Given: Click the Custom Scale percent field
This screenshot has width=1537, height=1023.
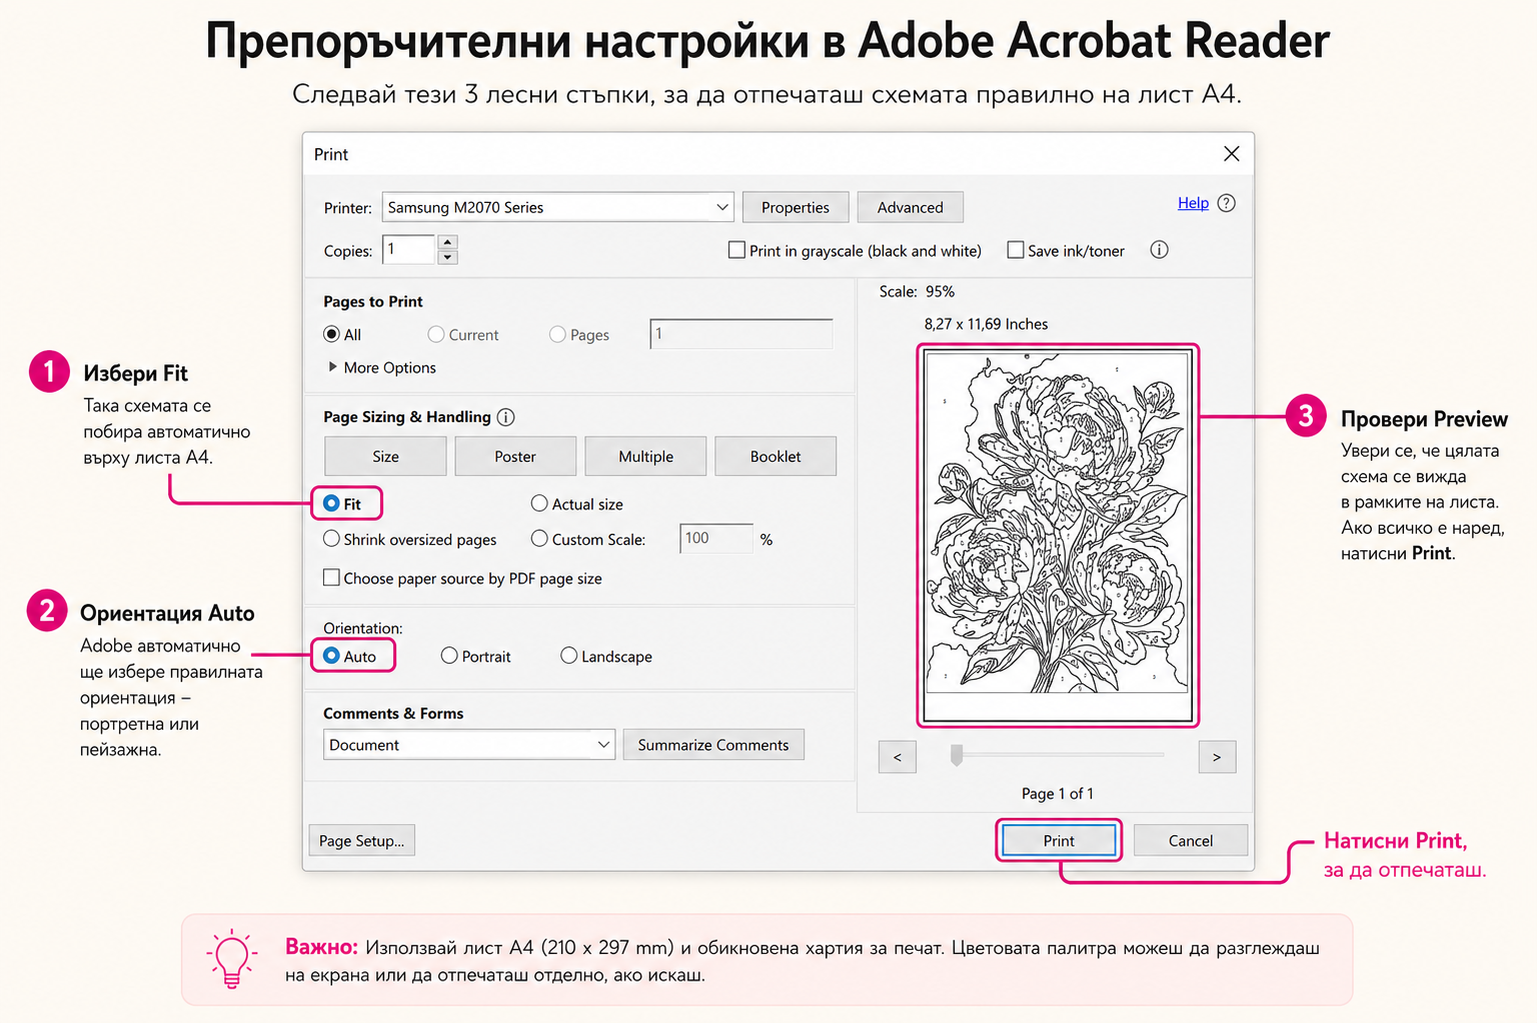Looking at the screenshot, I should [x=716, y=538].
